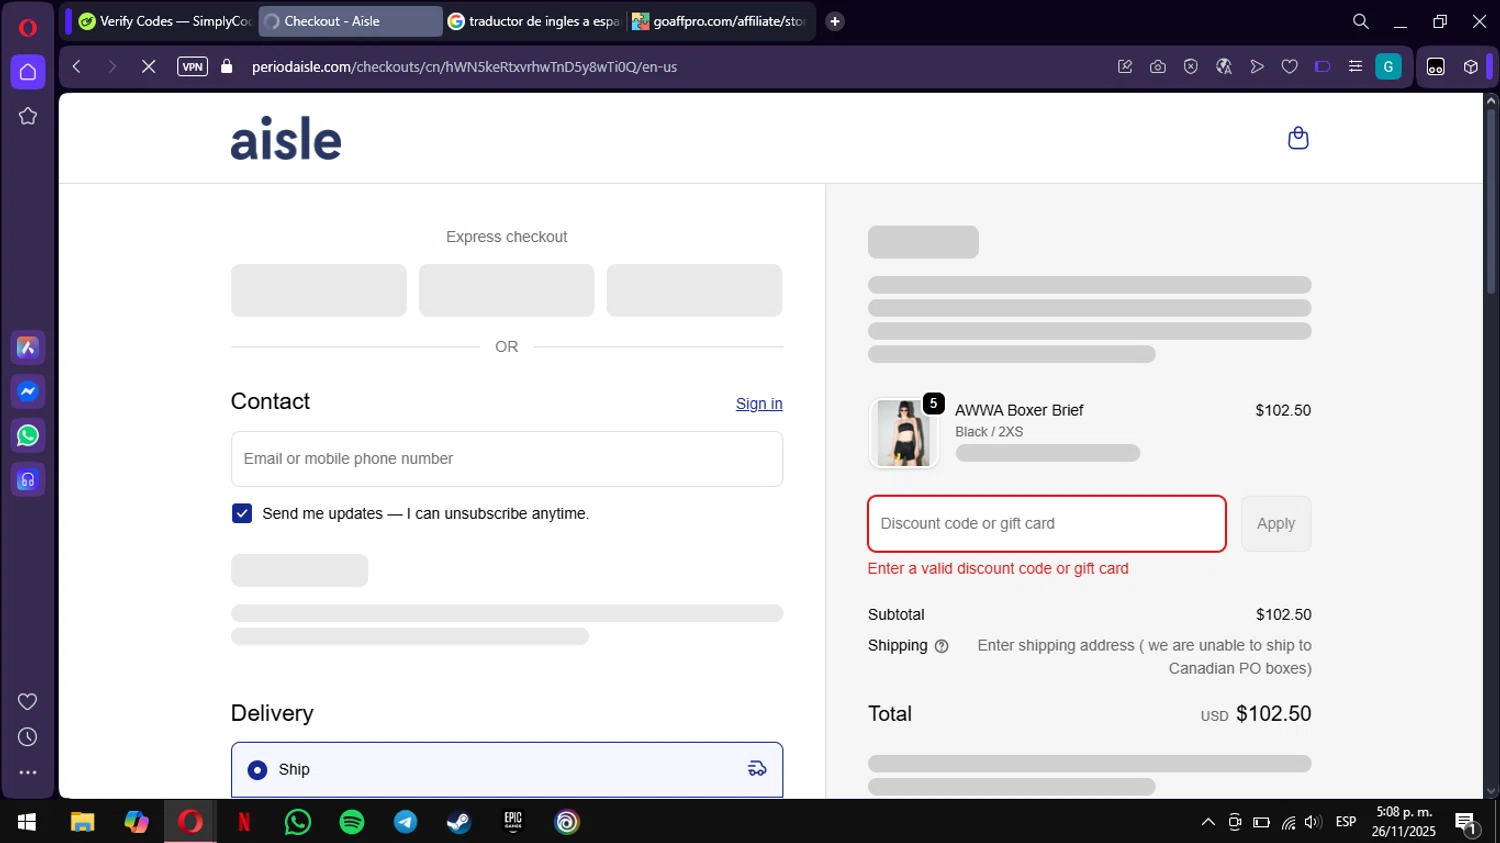Open the shopping bag cart icon
1500x843 pixels.
click(1298, 138)
